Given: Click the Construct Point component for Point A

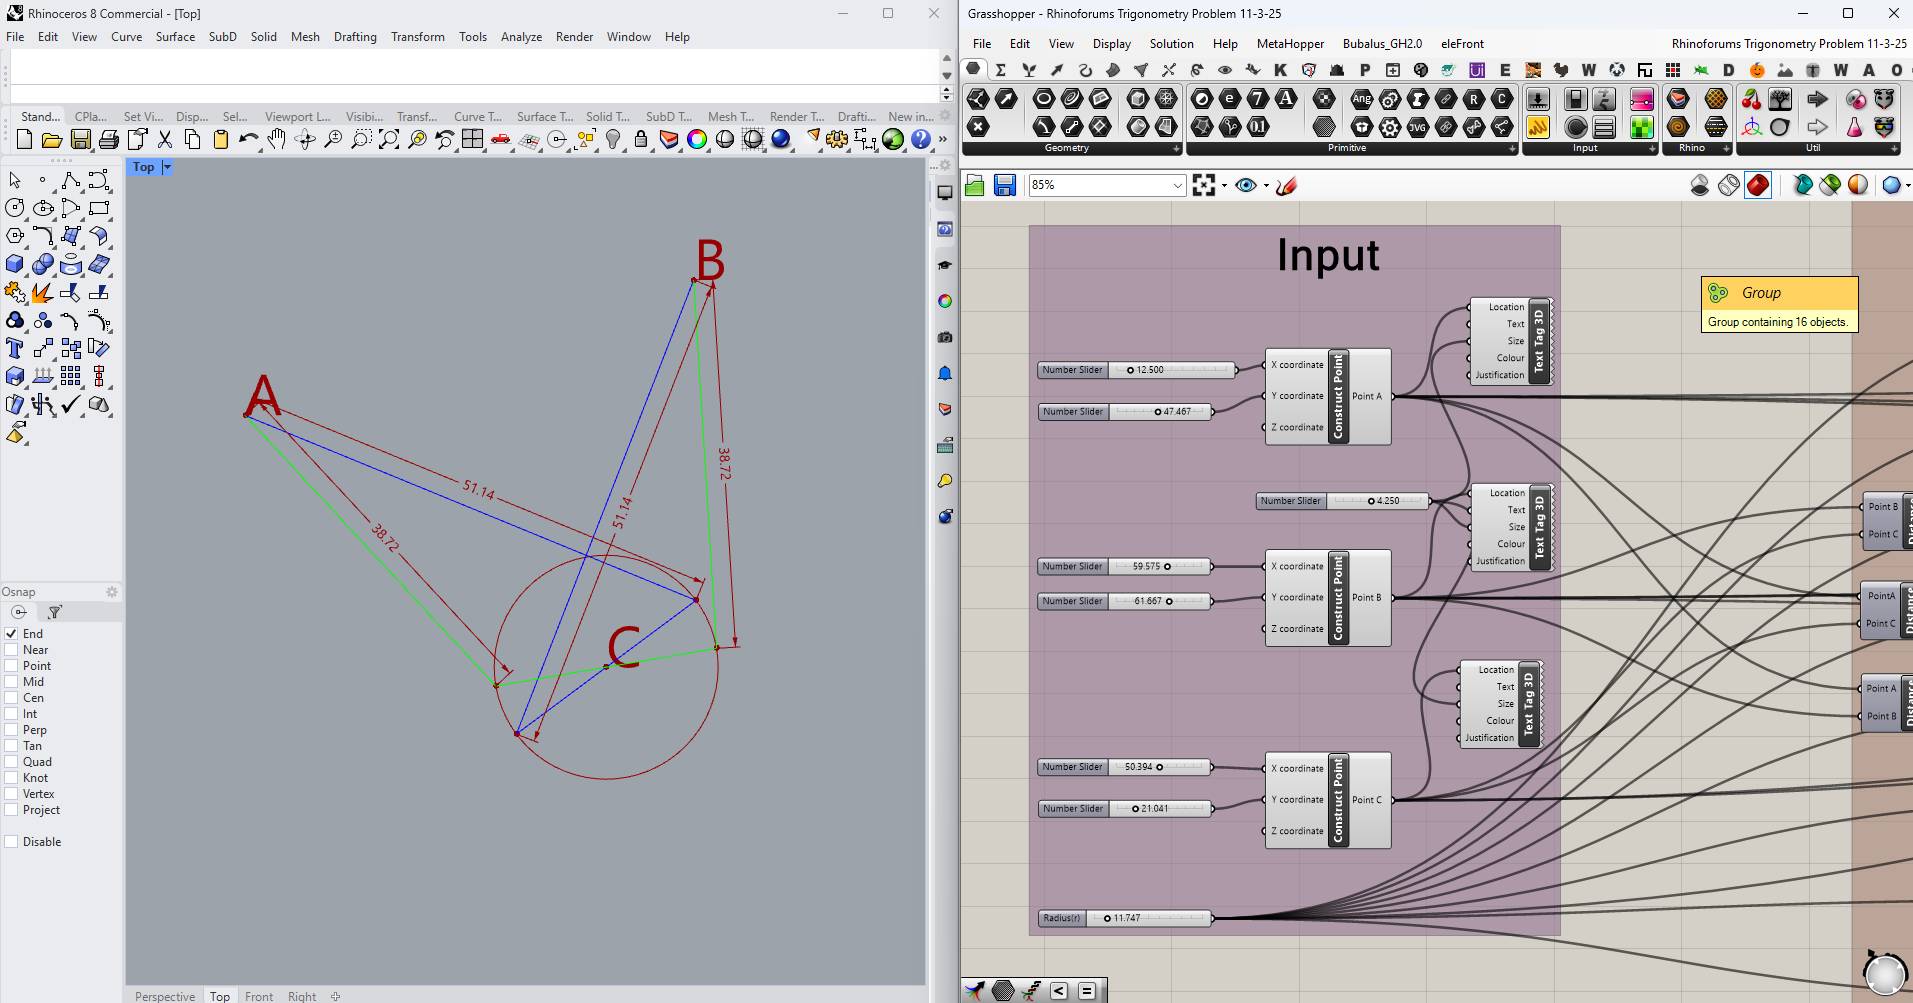Looking at the screenshot, I should [1328, 396].
